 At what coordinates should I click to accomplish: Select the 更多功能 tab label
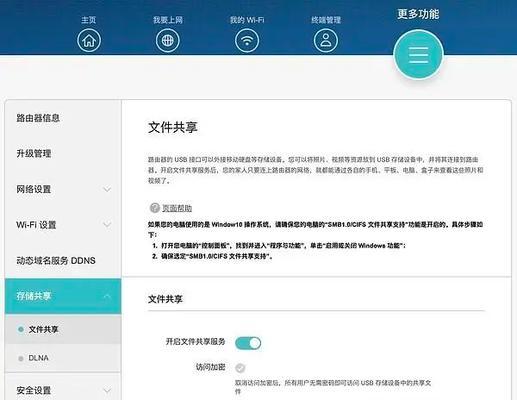tap(418, 14)
